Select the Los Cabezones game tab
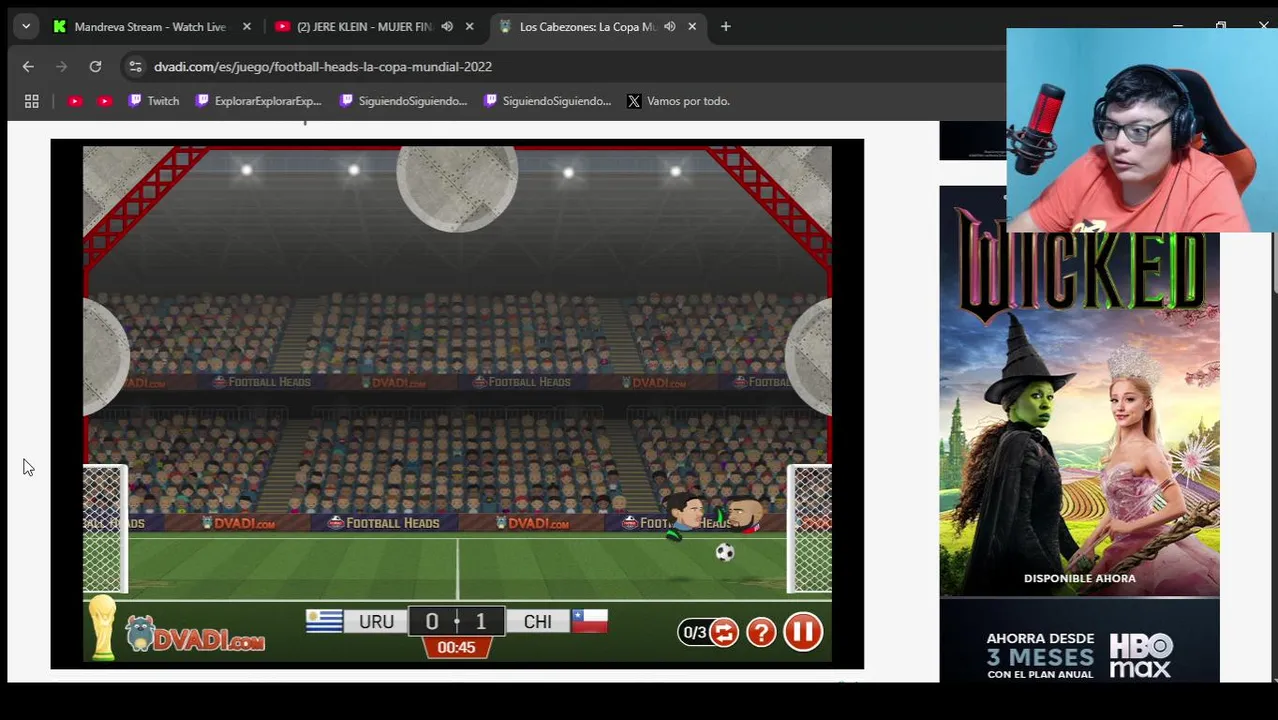1278x720 pixels. 588,27
